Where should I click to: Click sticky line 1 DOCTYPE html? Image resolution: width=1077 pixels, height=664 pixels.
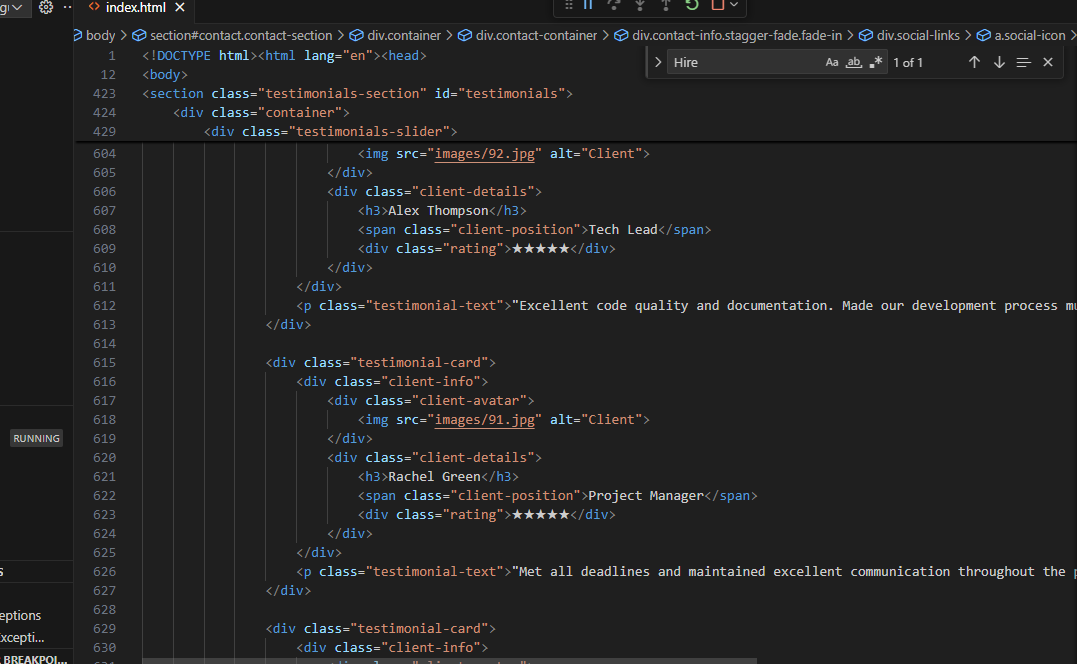click(284, 56)
